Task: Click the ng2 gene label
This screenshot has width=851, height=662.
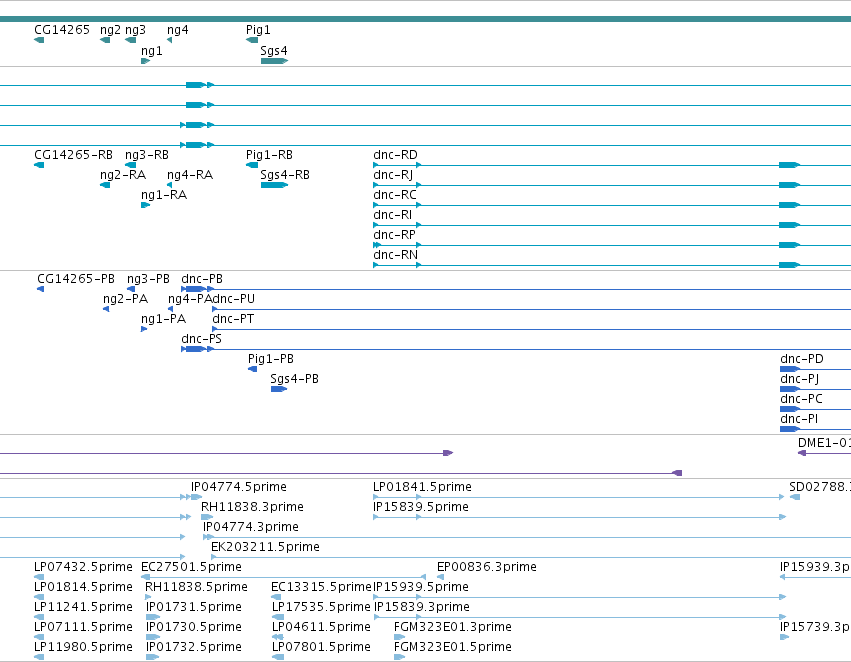Action: [x=110, y=30]
